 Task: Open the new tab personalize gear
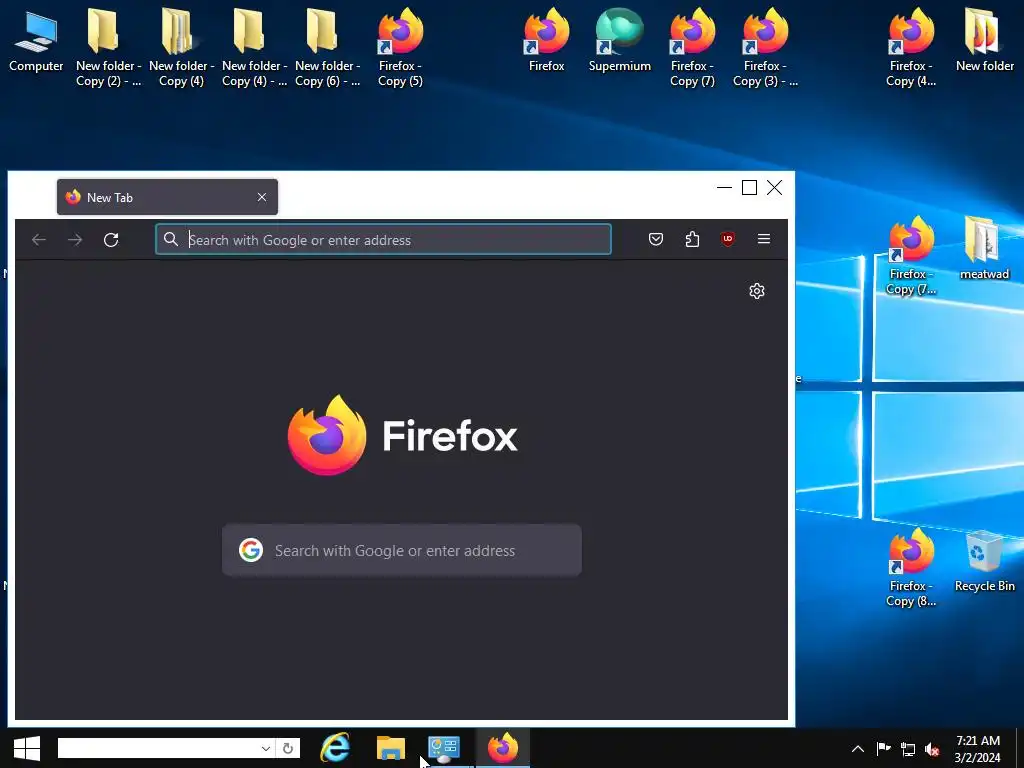coord(757,291)
